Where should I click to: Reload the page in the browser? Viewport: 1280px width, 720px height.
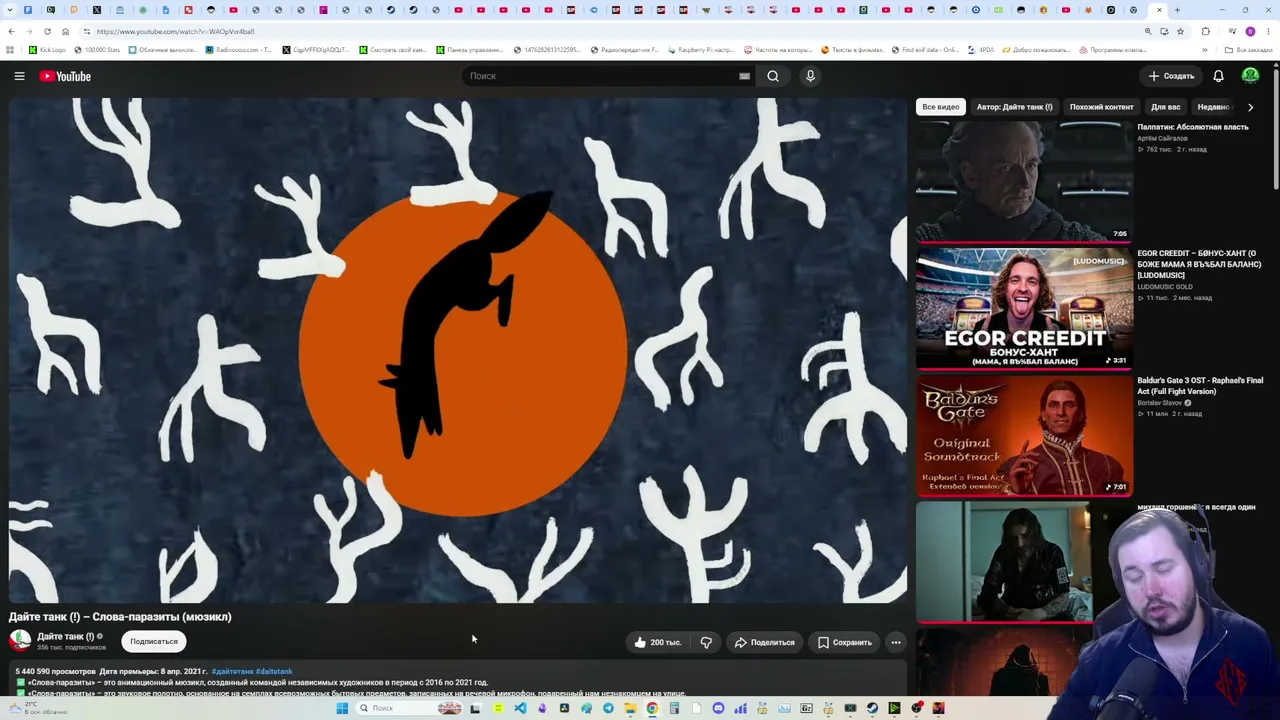pos(47,31)
